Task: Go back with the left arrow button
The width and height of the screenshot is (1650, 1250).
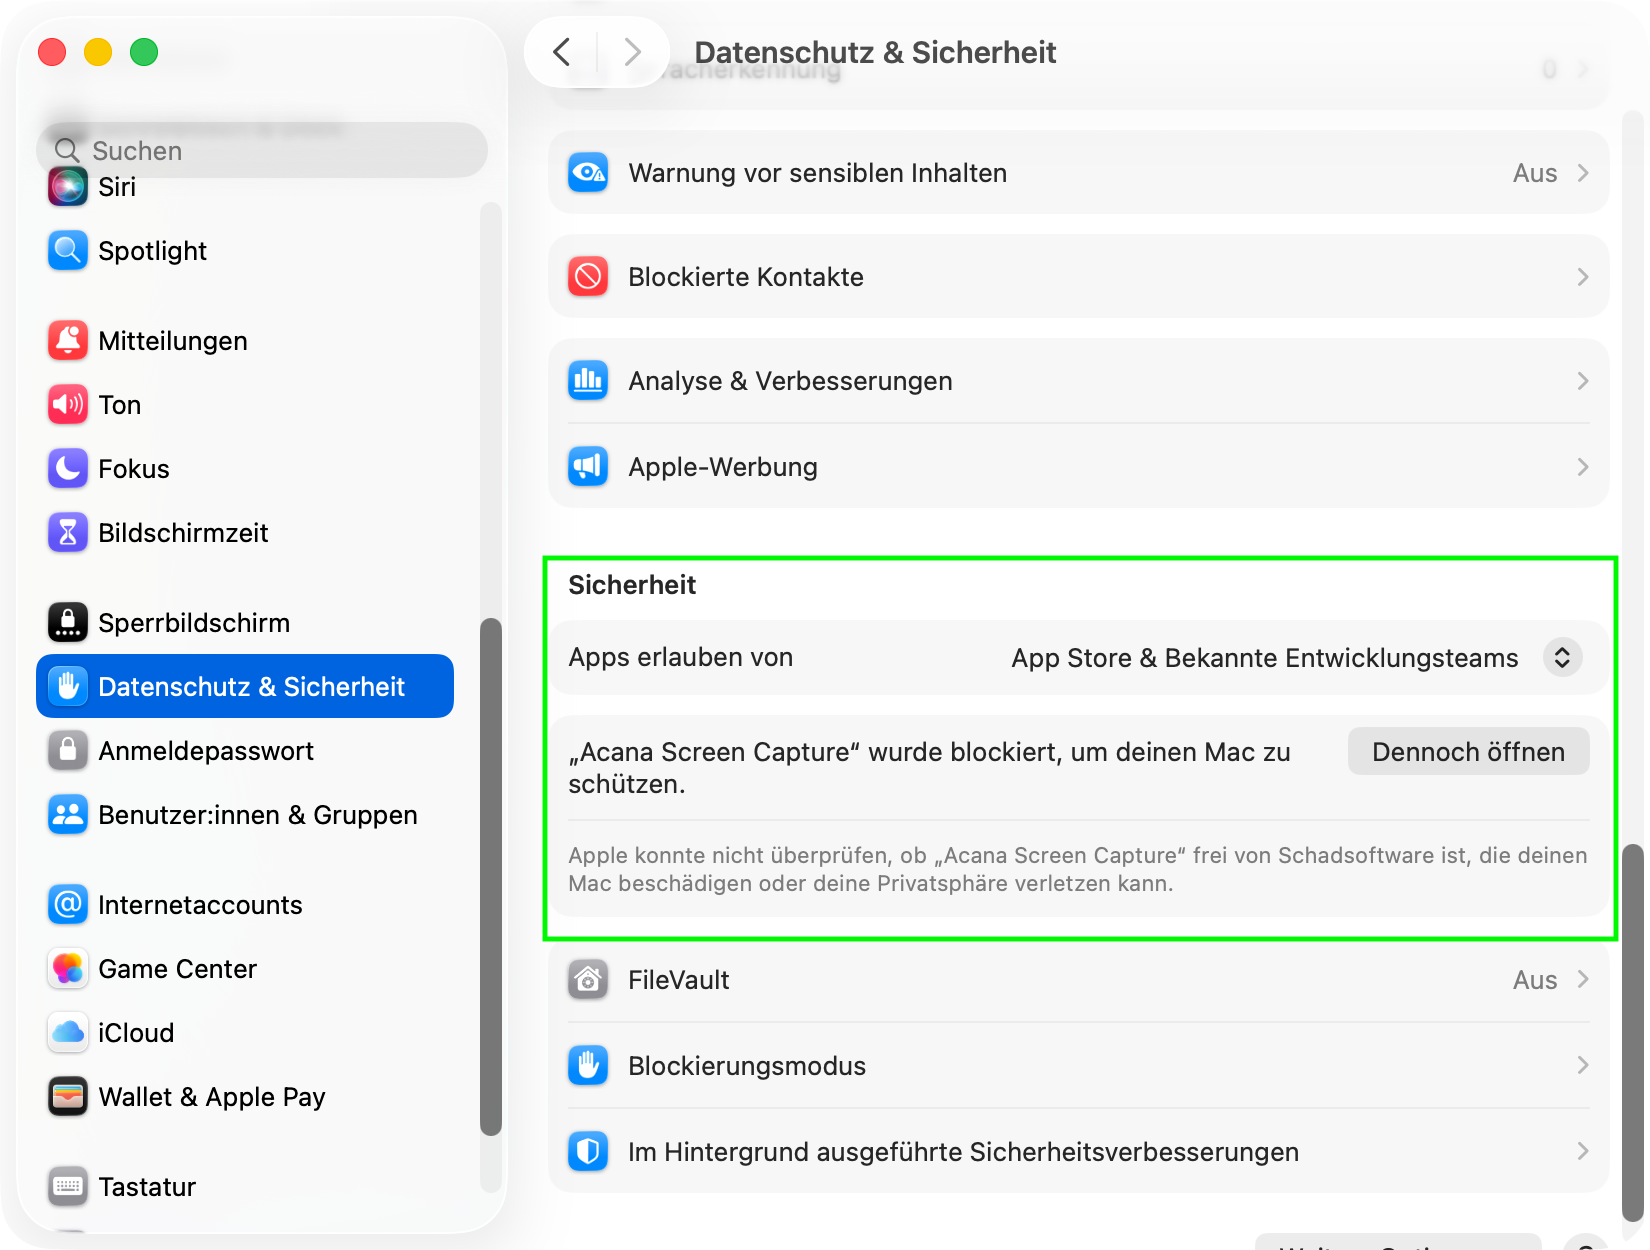Action: 562,52
